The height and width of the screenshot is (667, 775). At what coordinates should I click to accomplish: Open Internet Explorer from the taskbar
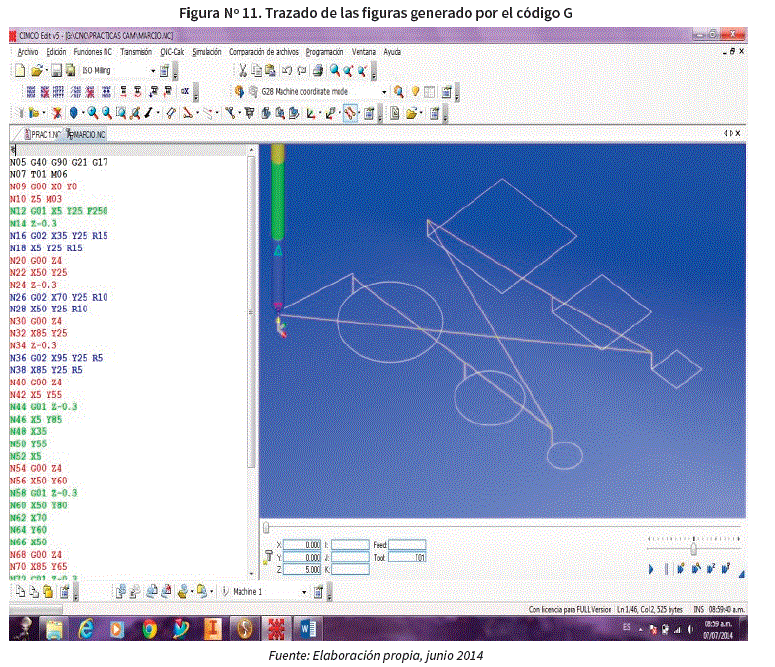(x=86, y=628)
